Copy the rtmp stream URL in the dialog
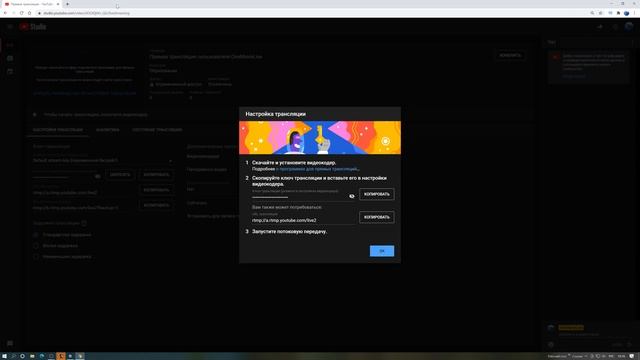Viewport: 640px width, 360px height. click(376, 217)
